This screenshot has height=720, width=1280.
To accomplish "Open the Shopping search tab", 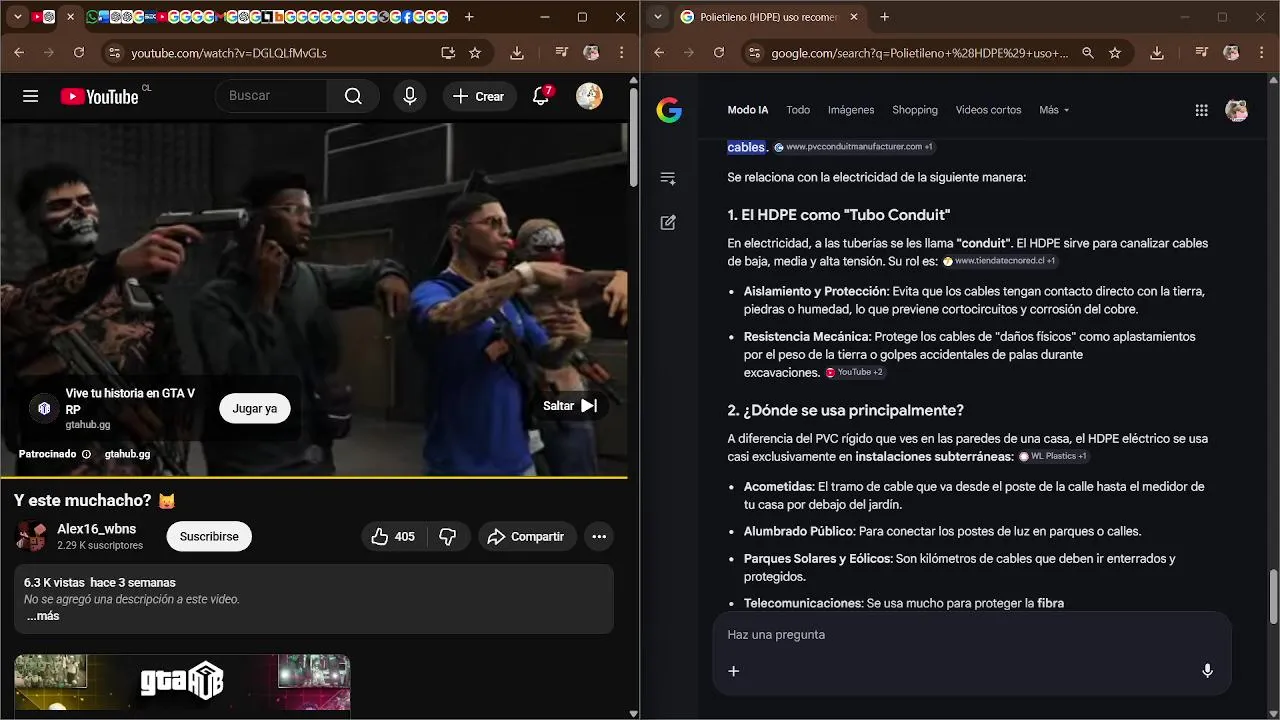I will (x=915, y=110).
